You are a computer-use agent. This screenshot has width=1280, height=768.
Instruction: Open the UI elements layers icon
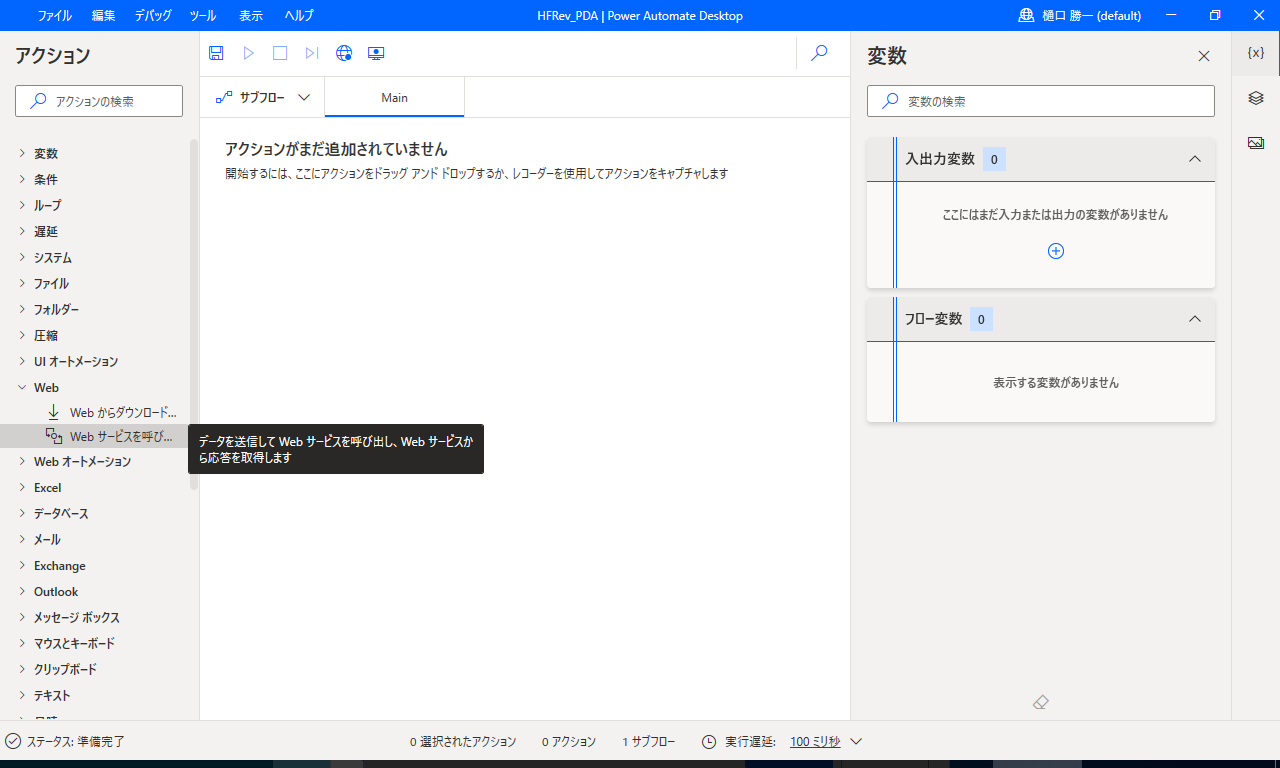[1256, 98]
